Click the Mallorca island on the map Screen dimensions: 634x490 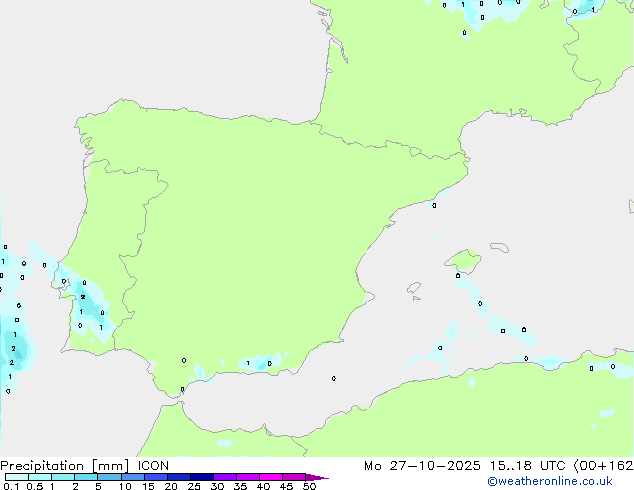[x=463, y=263]
